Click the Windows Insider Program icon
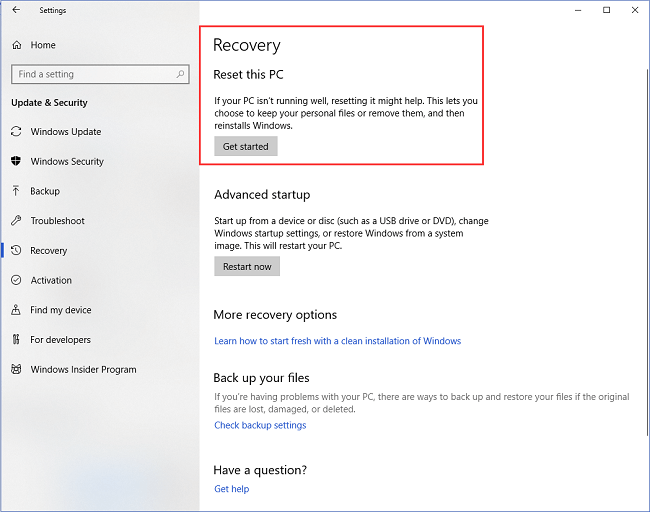The height and width of the screenshot is (512, 650). 17,370
